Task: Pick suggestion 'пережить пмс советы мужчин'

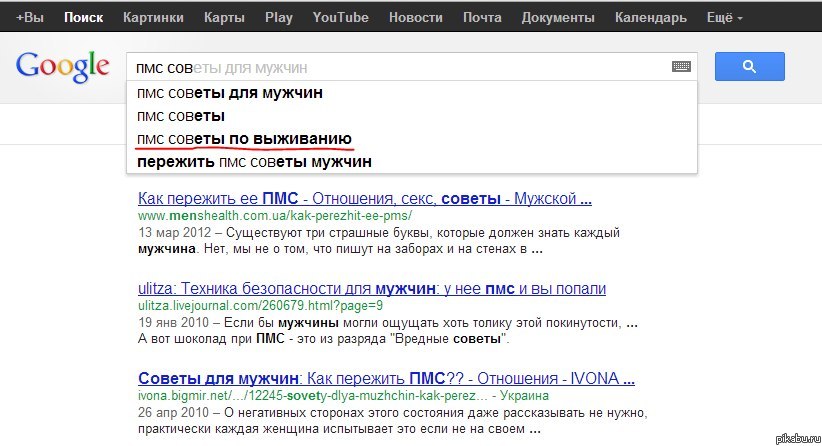Action: tap(254, 161)
